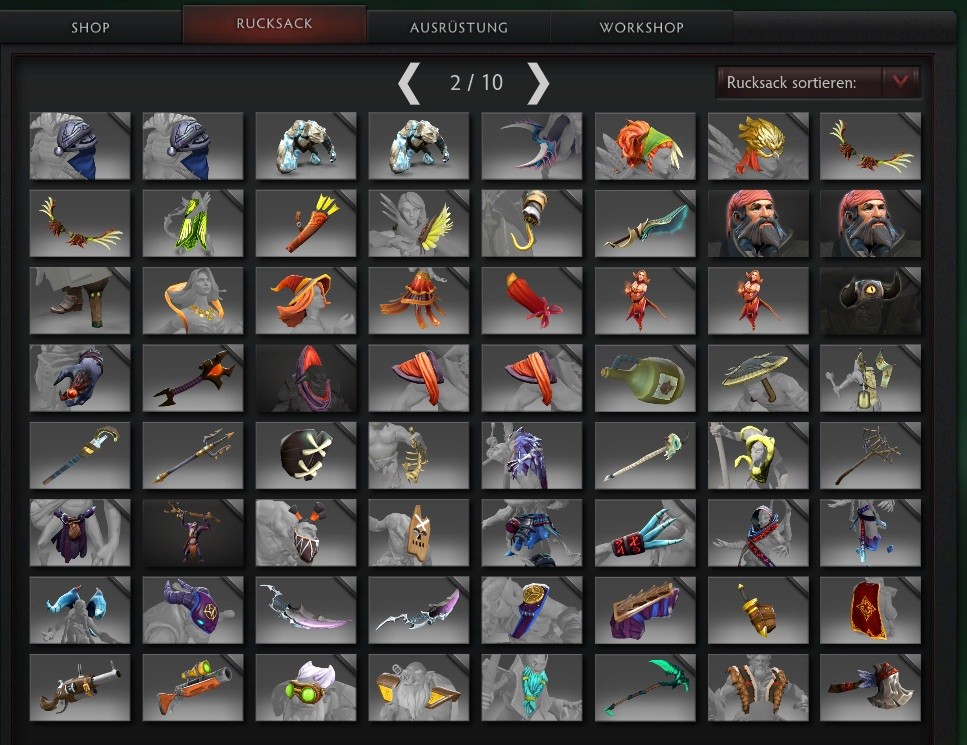Select the black eye-patch hat with yellow eye
Viewport: 967px width, 745px height.
(870, 301)
